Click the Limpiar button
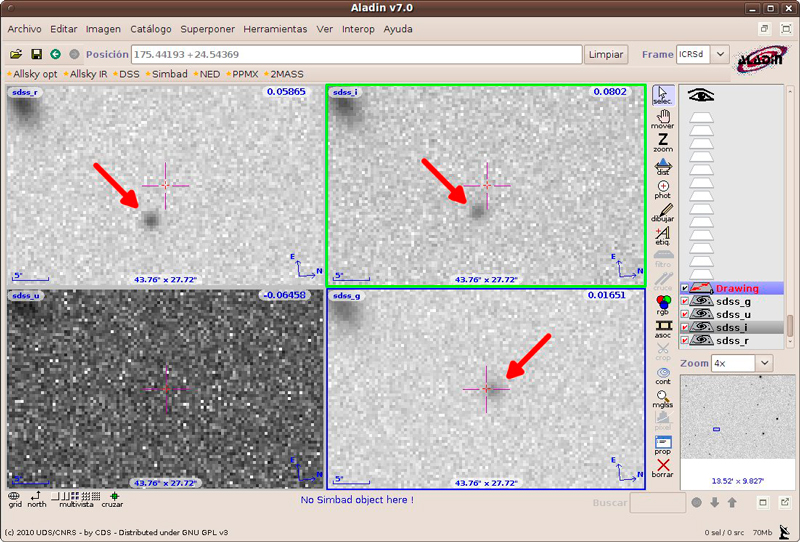The height and width of the screenshot is (542, 800). pos(606,54)
